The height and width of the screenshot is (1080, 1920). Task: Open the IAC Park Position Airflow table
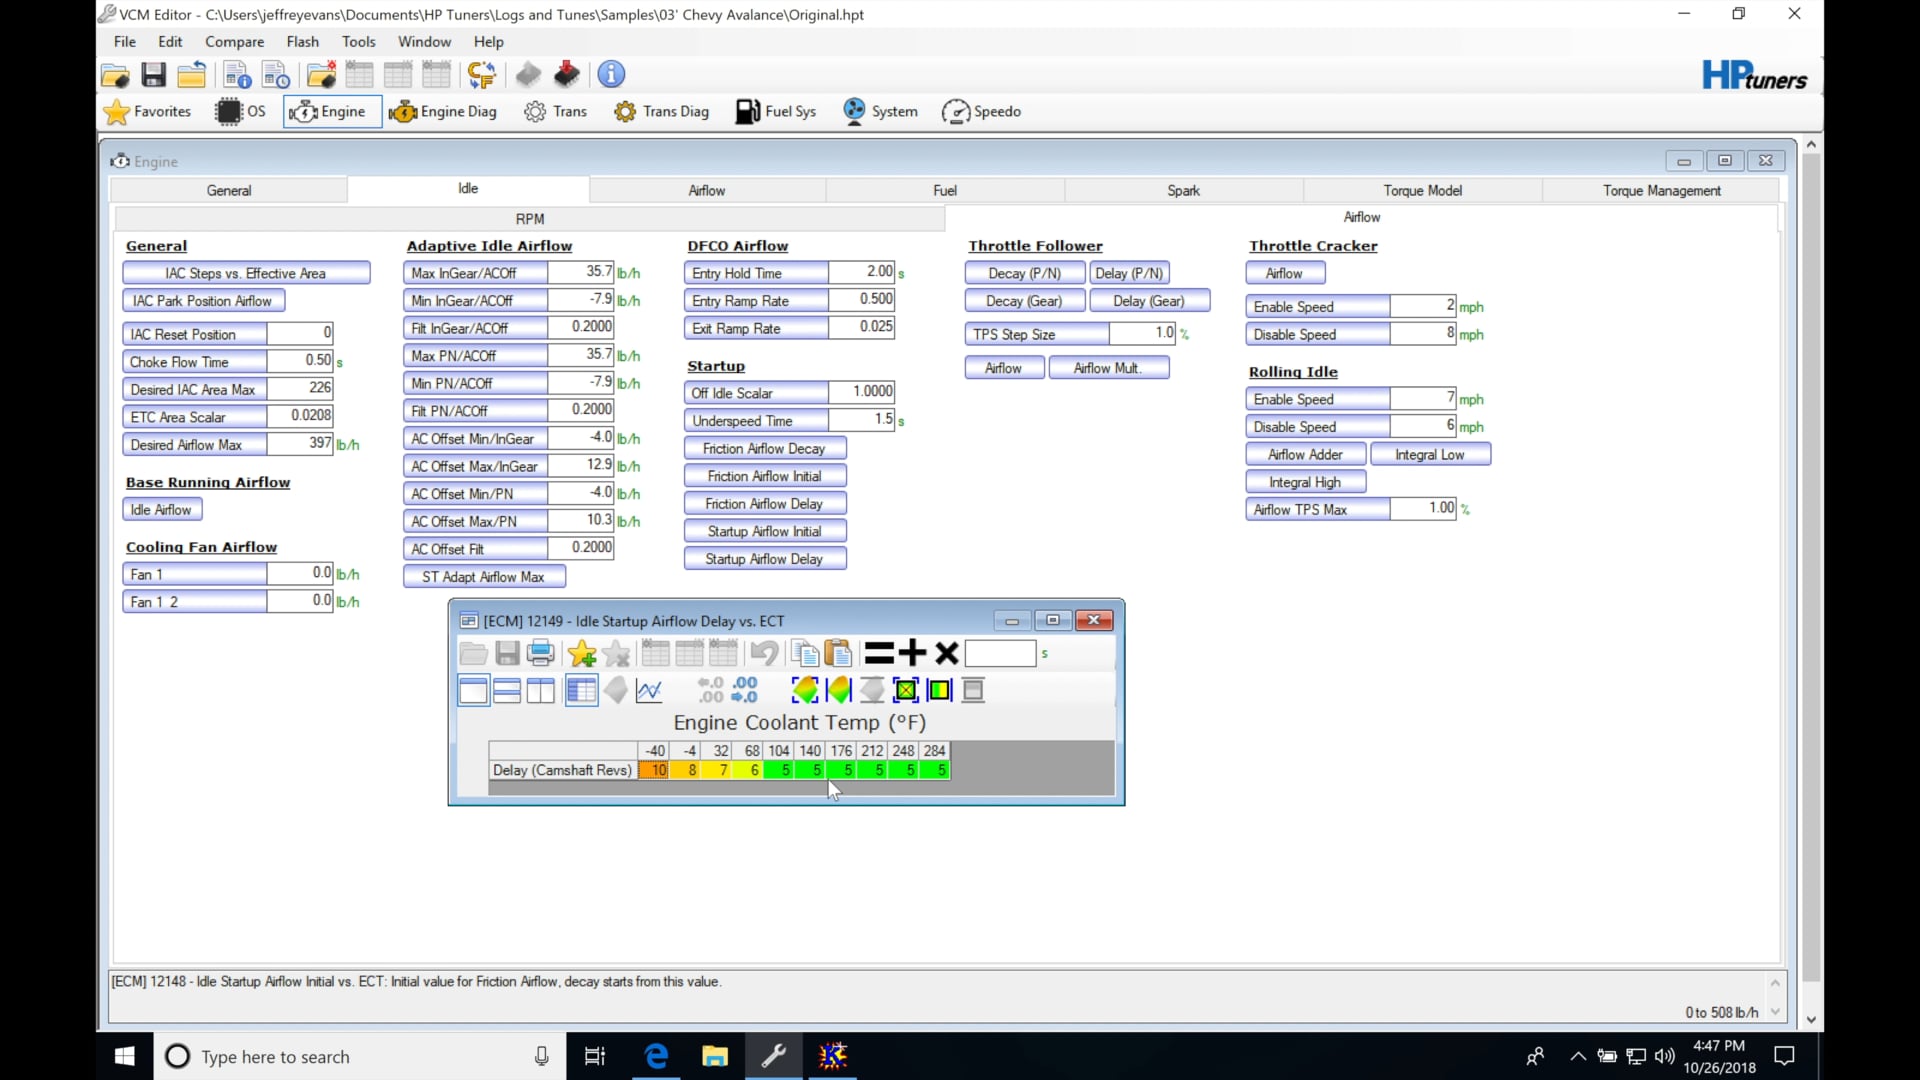[x=202, y=301]
